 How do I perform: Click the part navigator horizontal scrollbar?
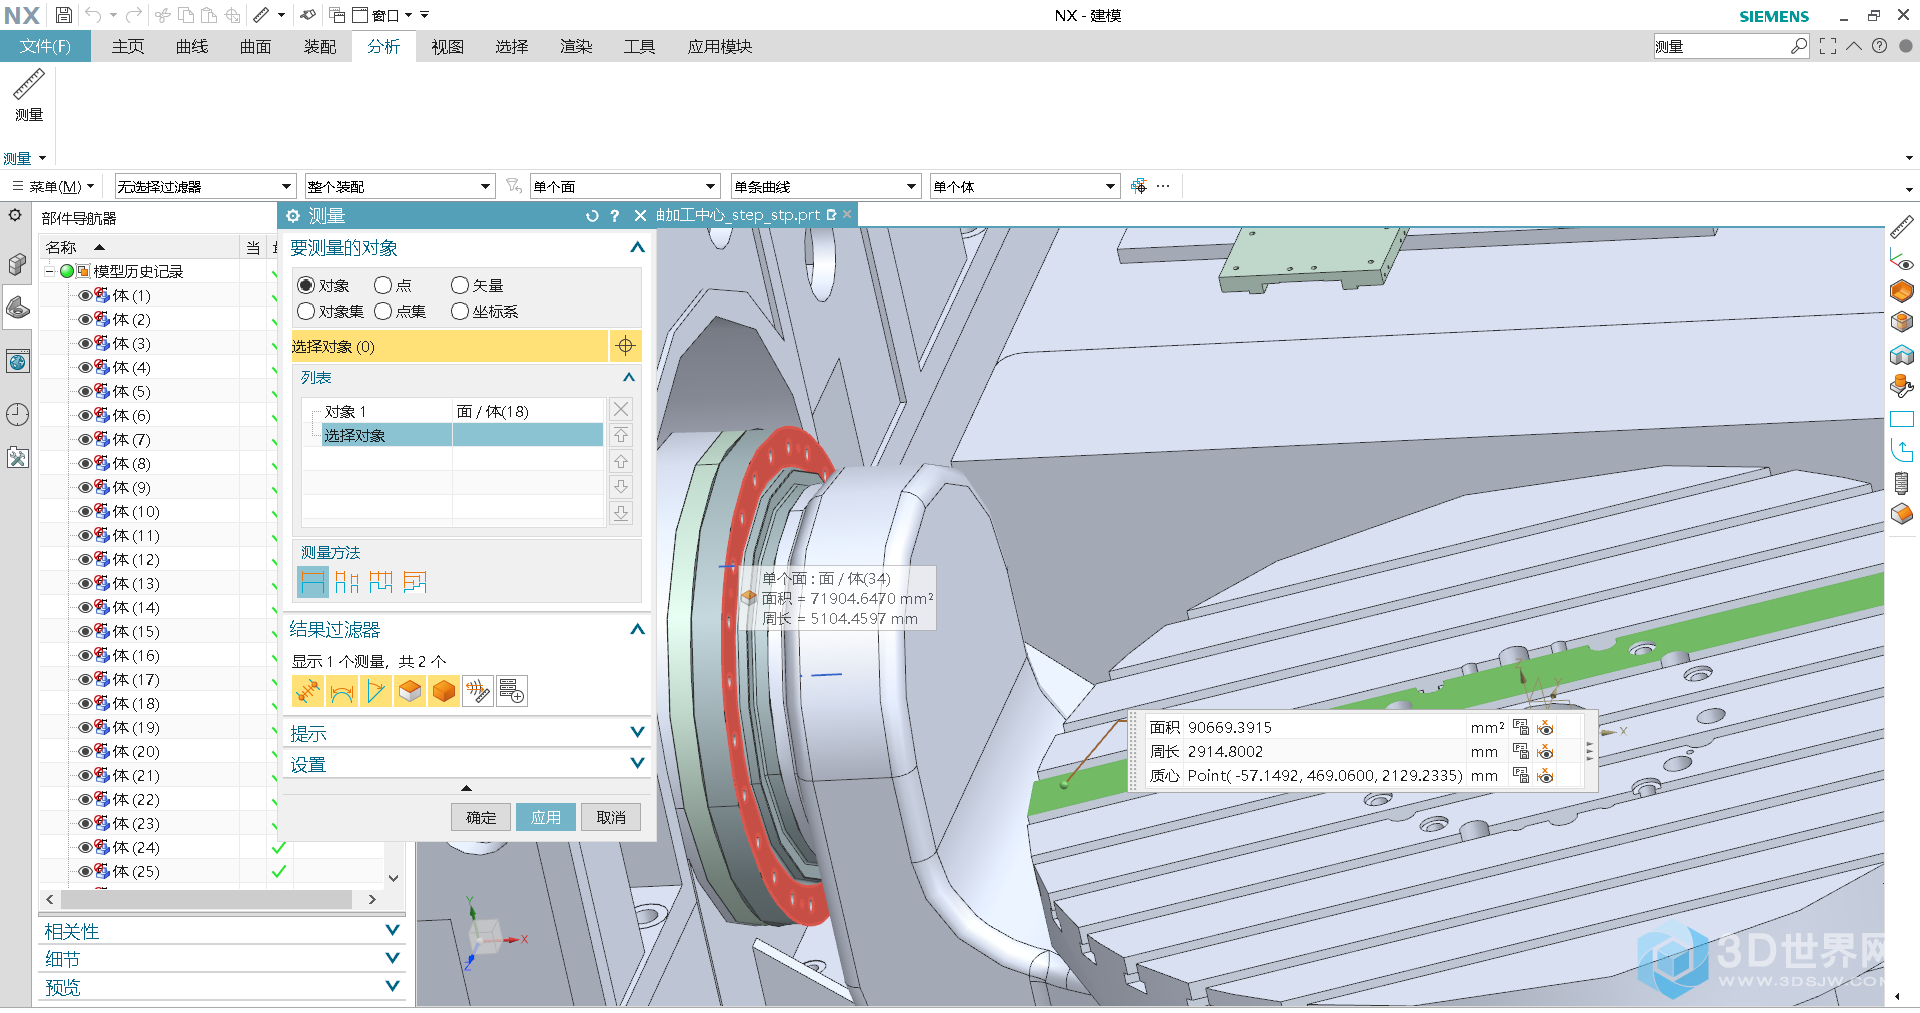(x=206, y=899)
